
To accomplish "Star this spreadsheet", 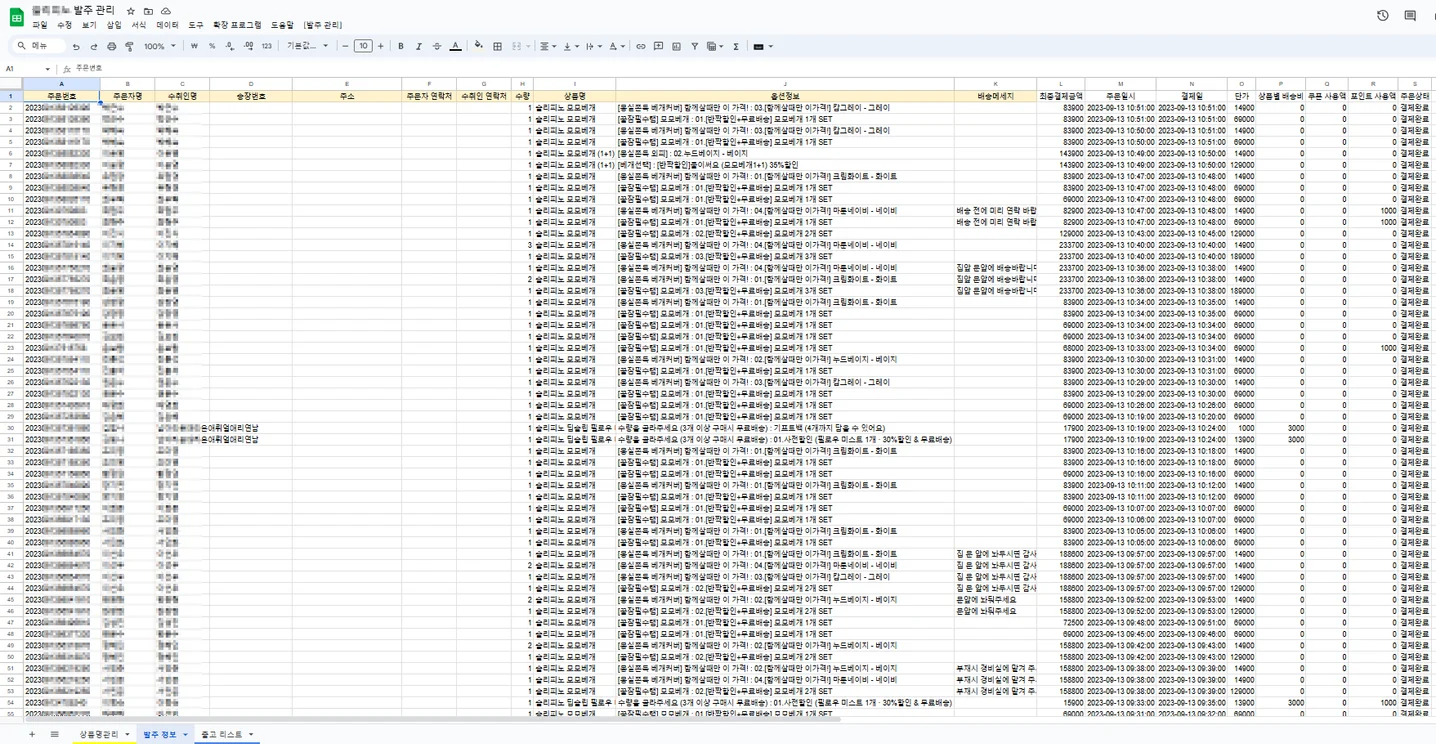I will click(130, 11).
